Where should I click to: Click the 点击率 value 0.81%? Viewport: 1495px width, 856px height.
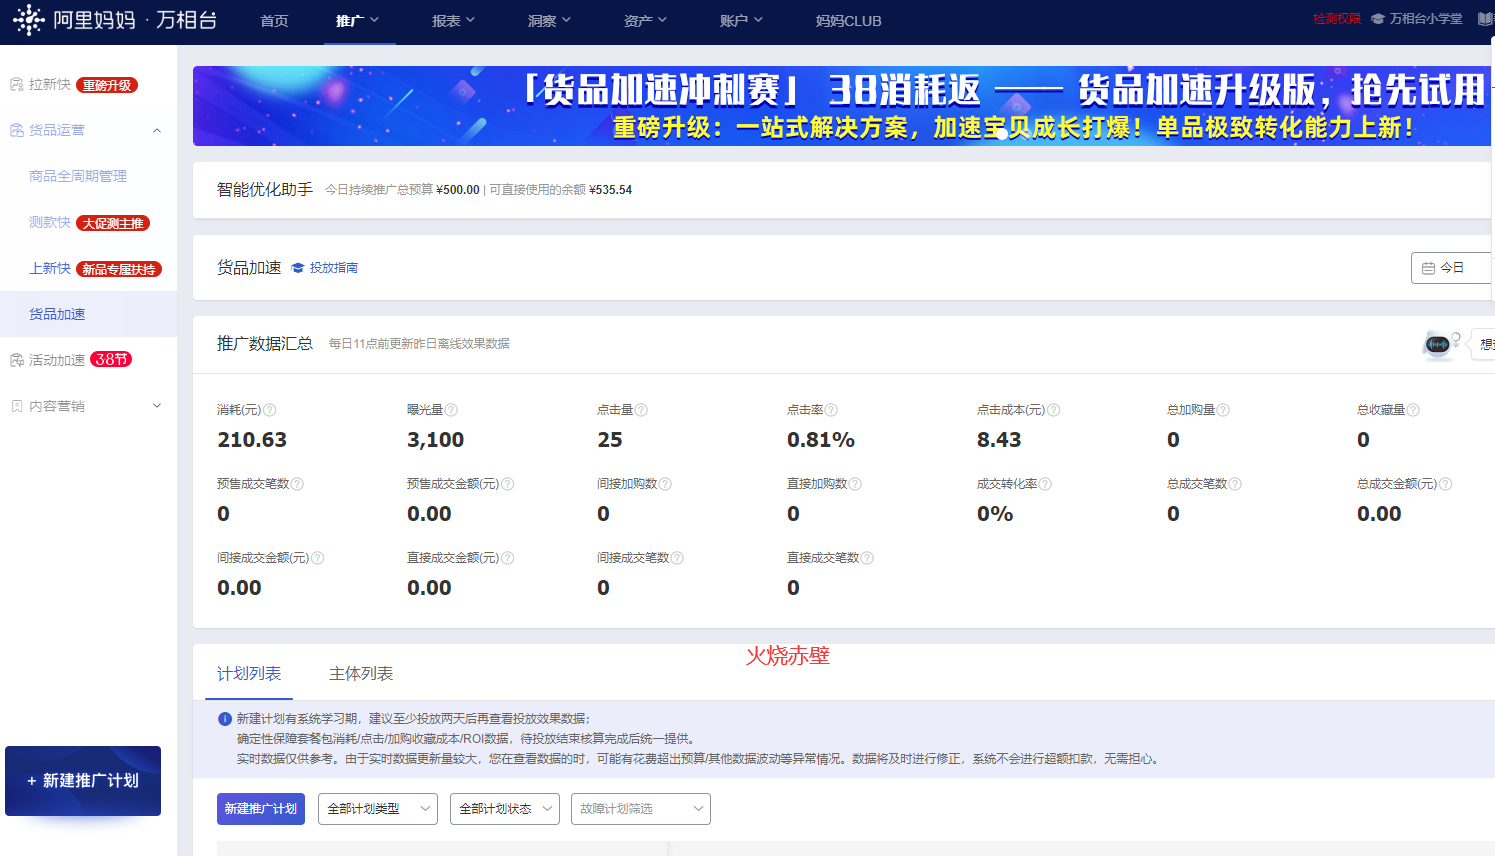click(821, 440)
